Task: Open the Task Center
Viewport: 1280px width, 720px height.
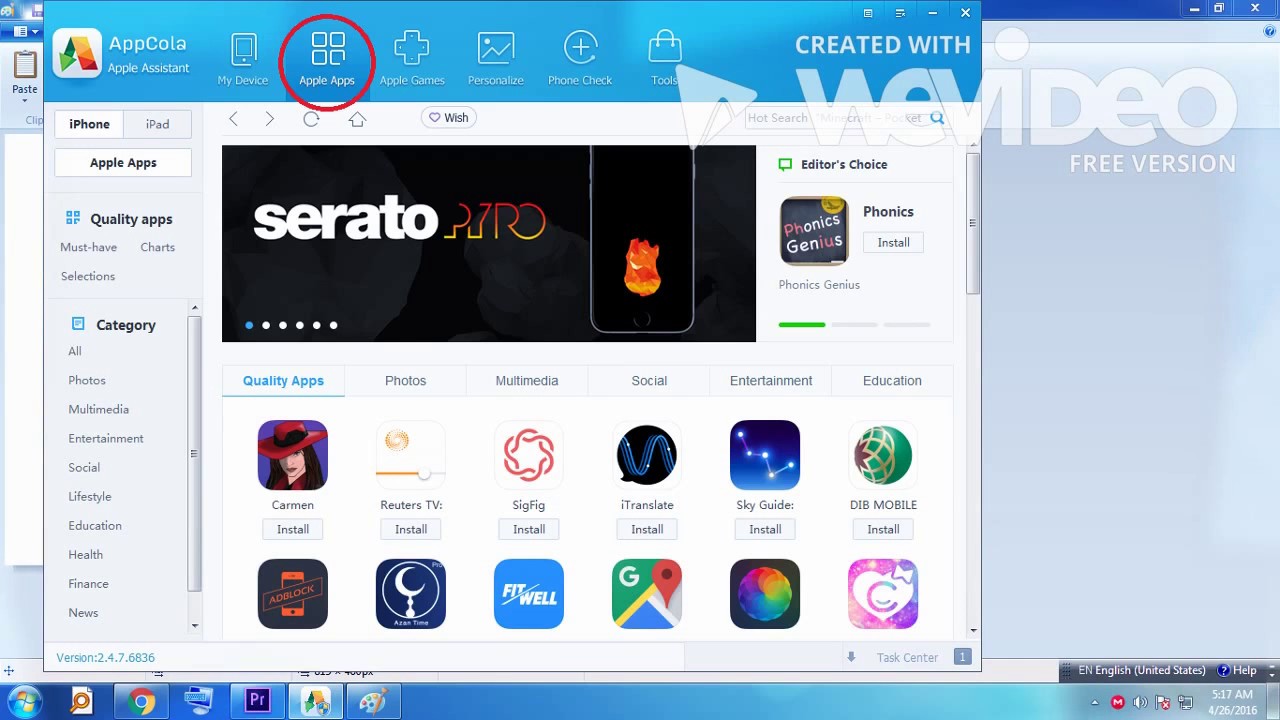Action: (x=907, y=657)
